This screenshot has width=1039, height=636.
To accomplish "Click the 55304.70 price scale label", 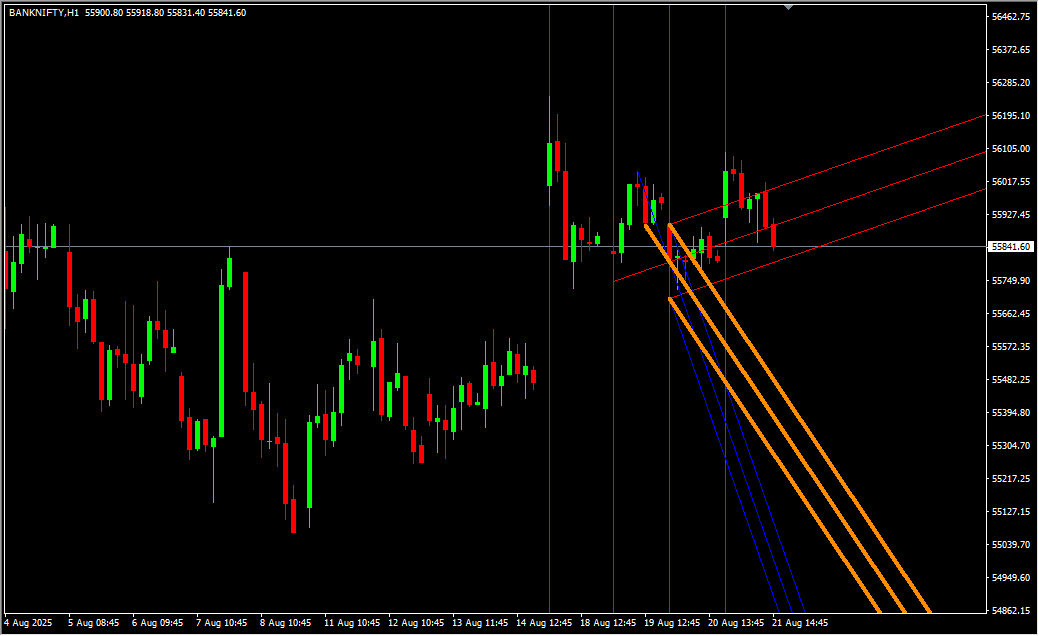I will [1010, 446].
